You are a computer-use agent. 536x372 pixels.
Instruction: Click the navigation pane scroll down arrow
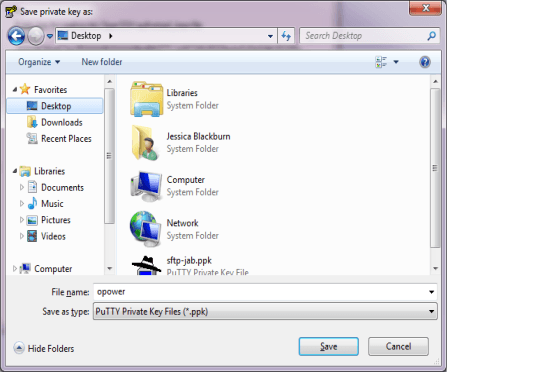pos(109,268)
